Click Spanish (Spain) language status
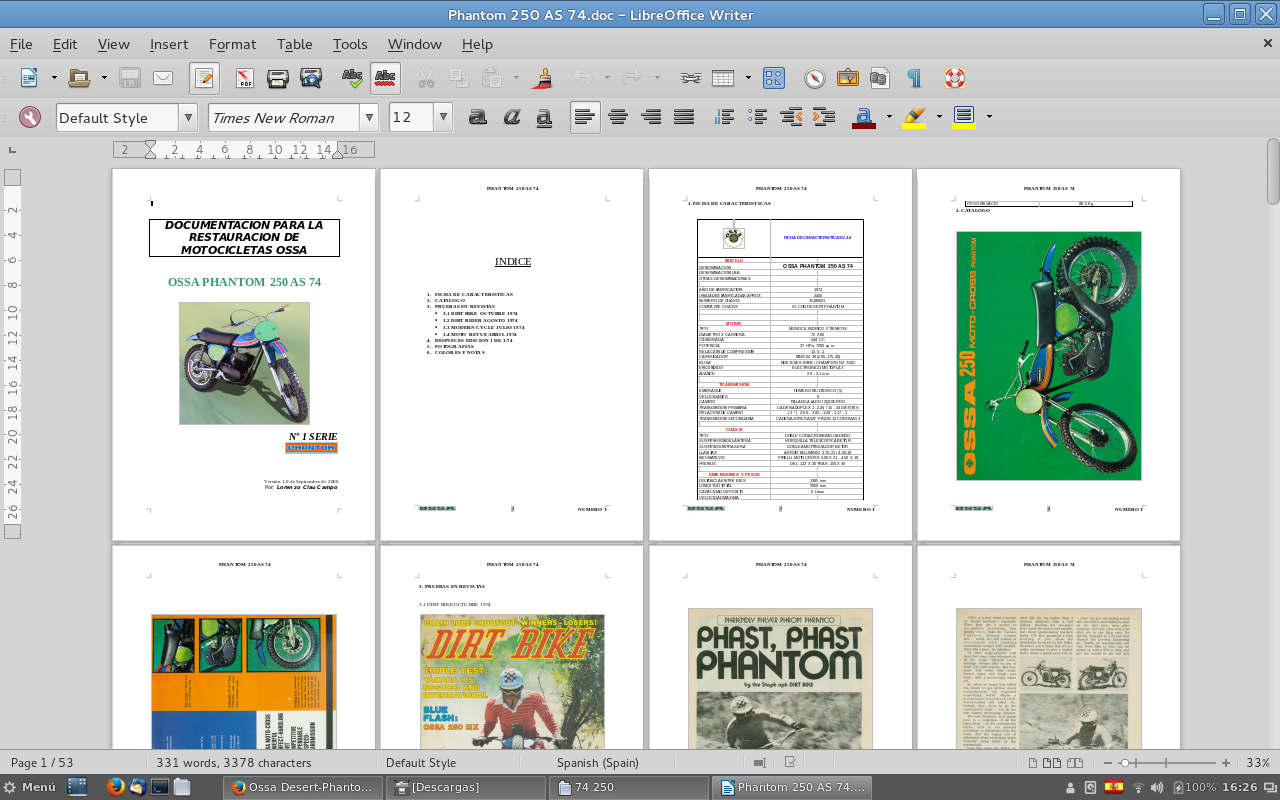This screenshot has width=1280, height=800. click(598, 763)
